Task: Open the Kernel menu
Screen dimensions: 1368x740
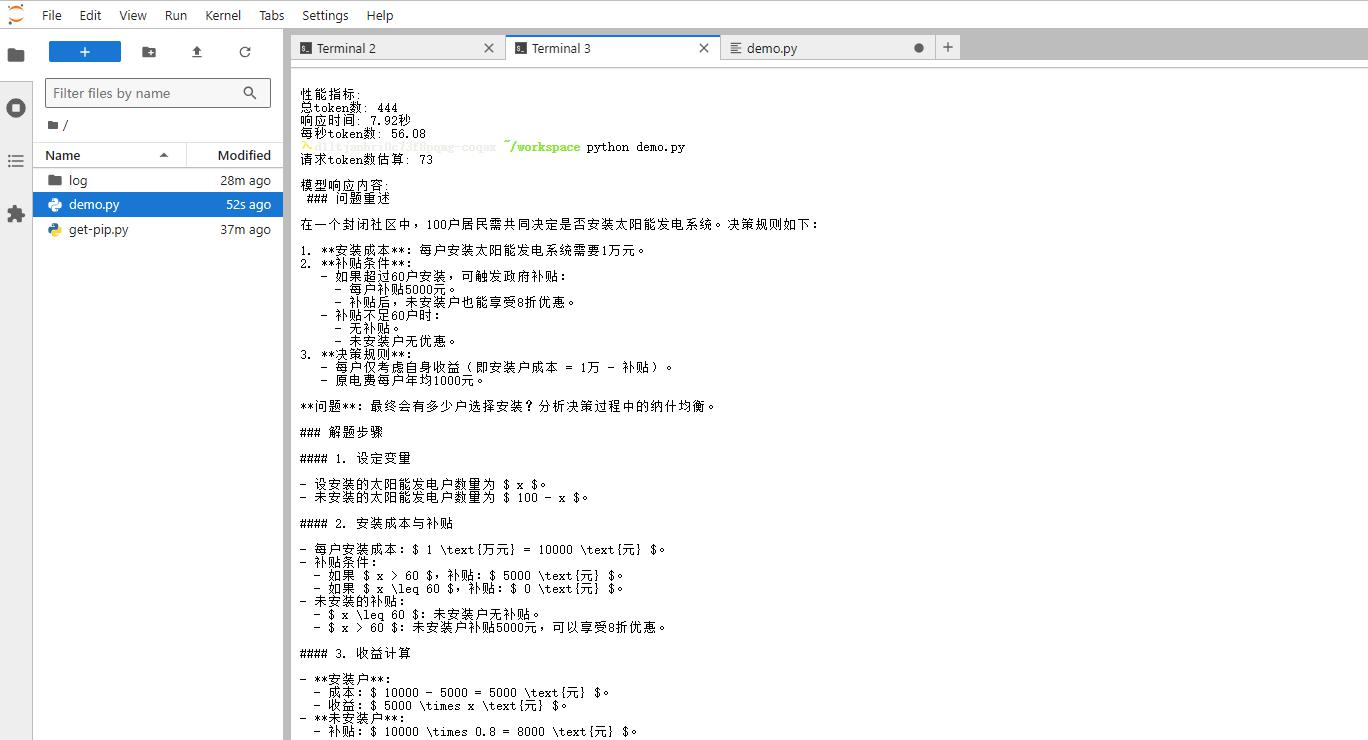Action: pos(223,15)
